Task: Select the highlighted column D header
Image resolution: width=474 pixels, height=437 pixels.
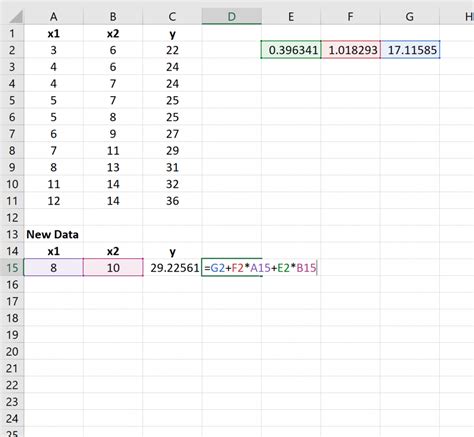Action: (232, 17)
